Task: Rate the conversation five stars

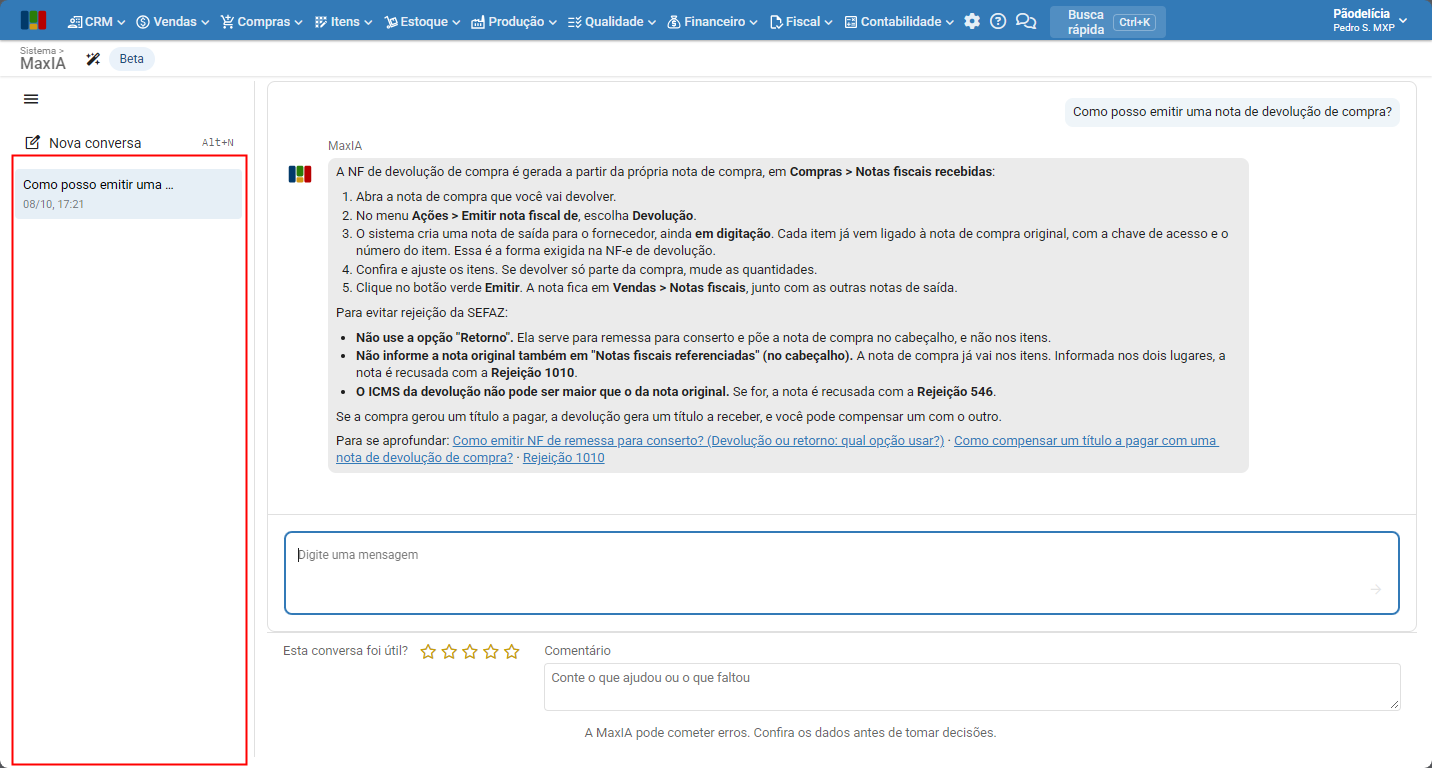Action: pyautogui.click(x=512, y=652)
